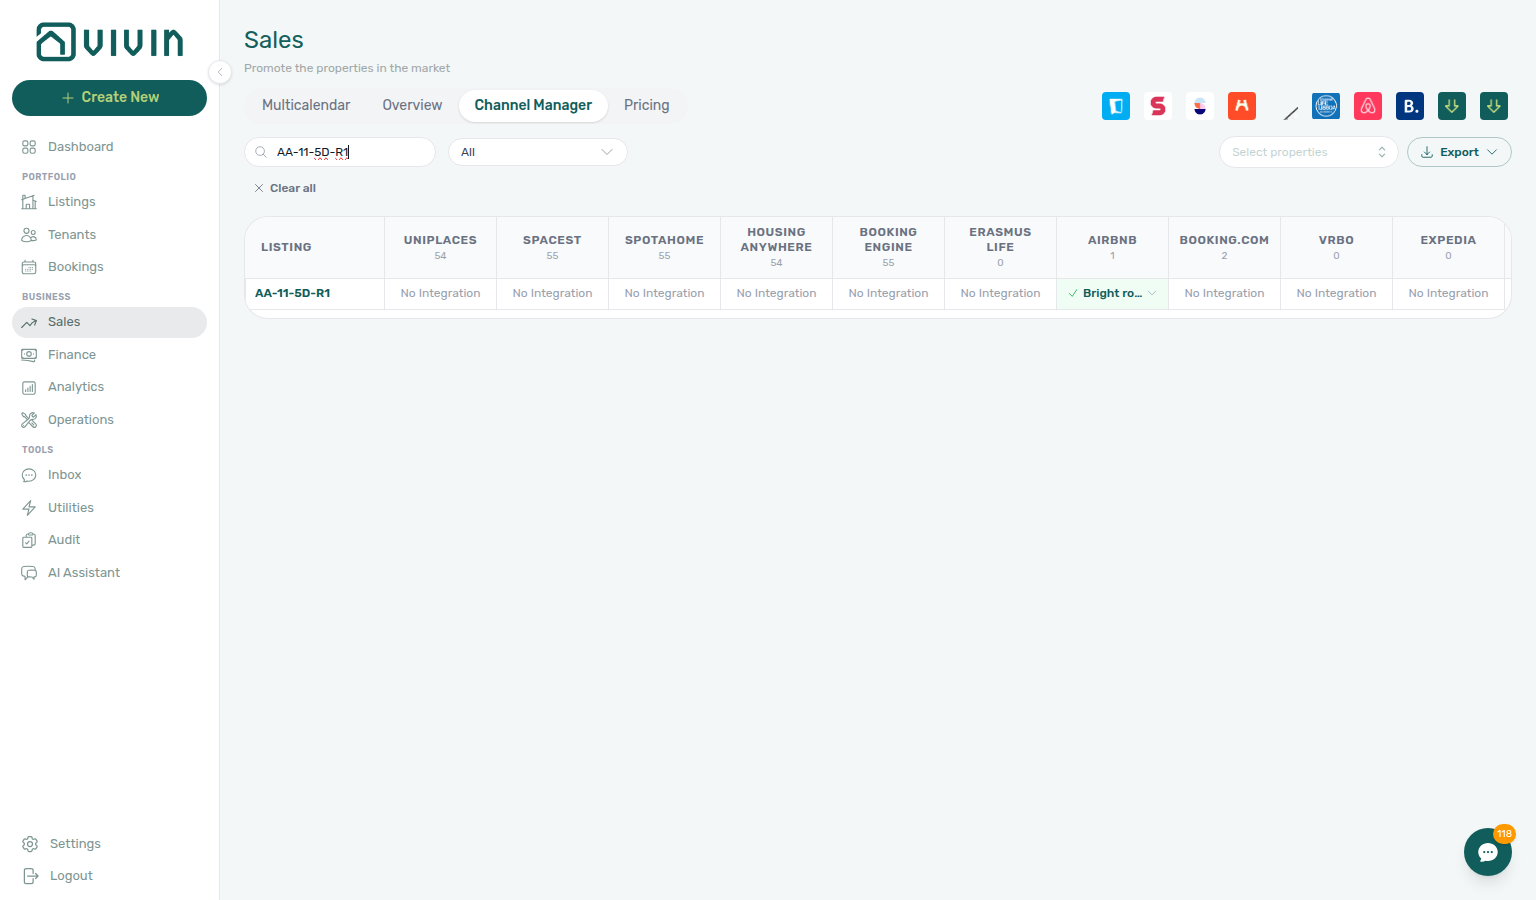Open Operations in the sidebar
Viewport: 1536px width, 900px height.
pos(109,420)
